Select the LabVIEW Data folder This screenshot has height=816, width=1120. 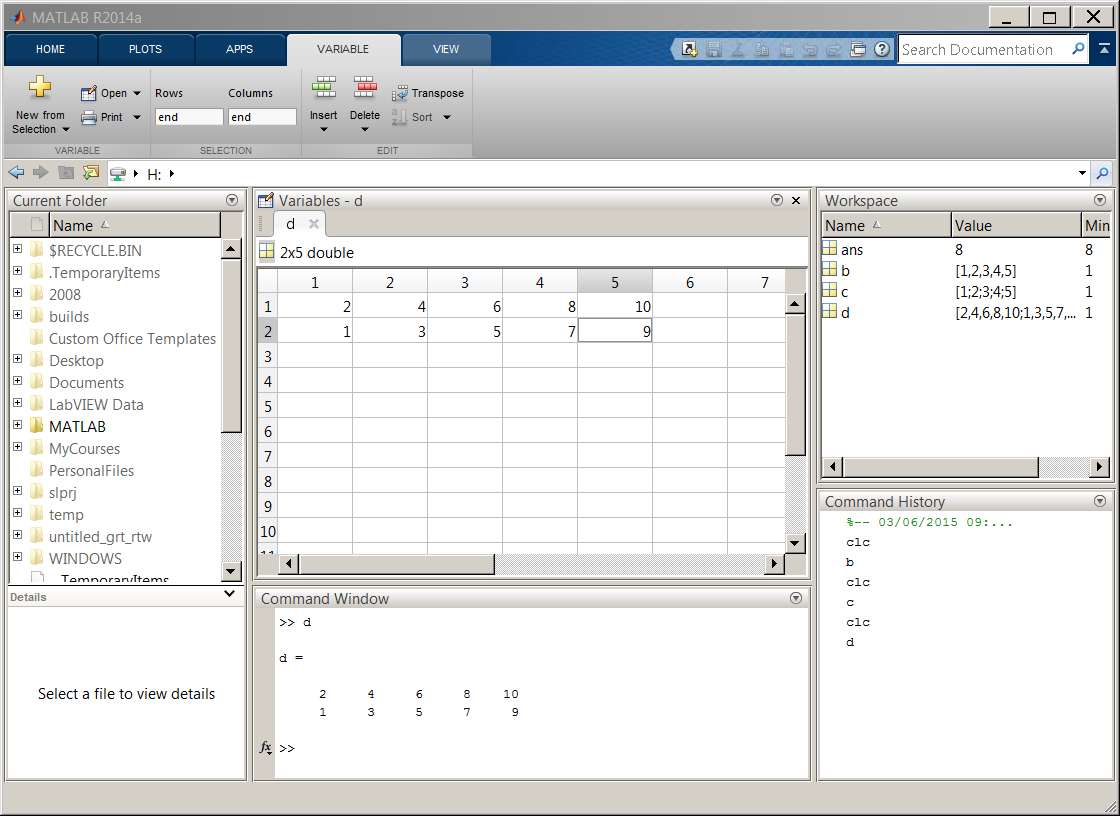(x=96, y=404)
